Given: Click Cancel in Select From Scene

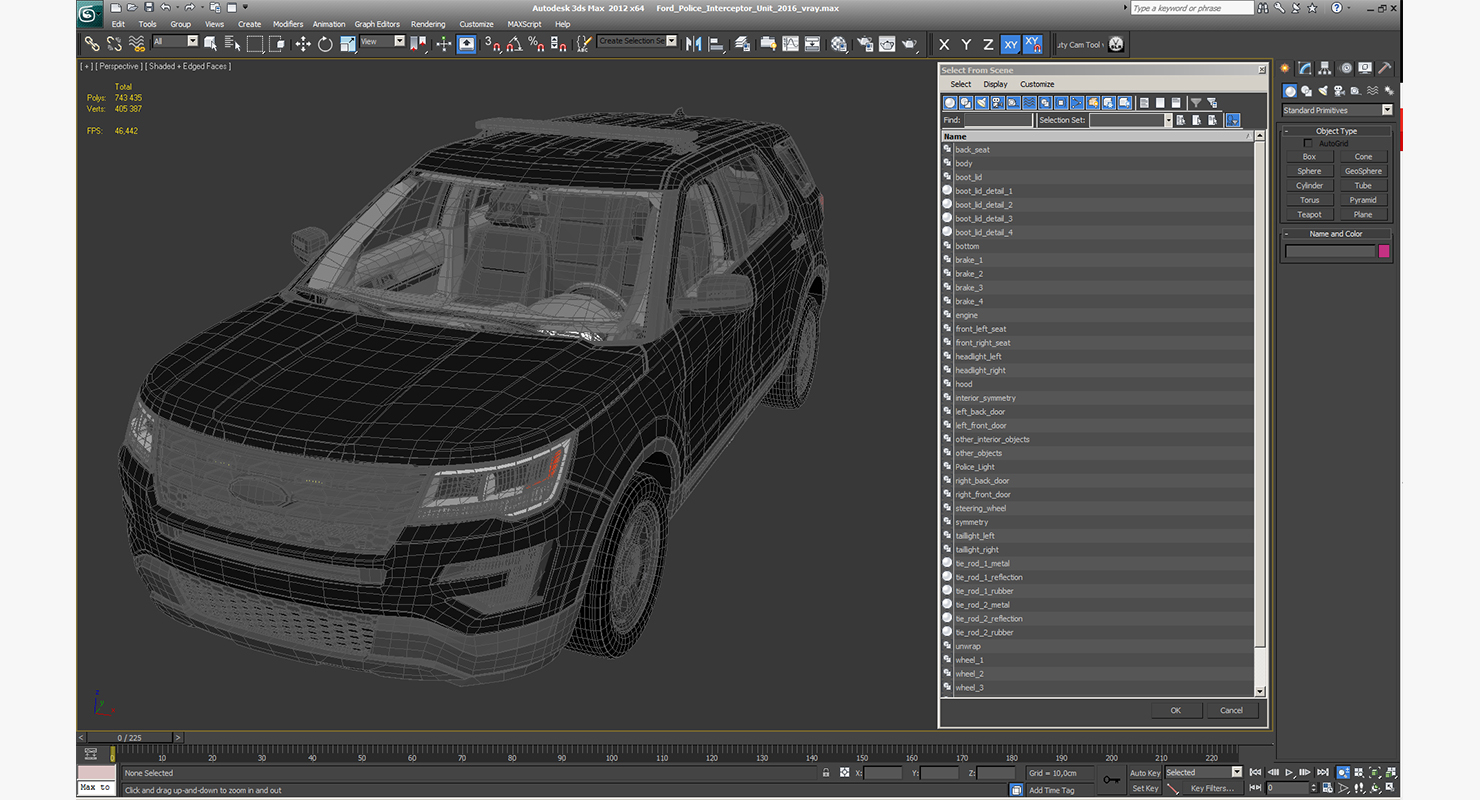Looking at the screenshot, I should 1231,710.
